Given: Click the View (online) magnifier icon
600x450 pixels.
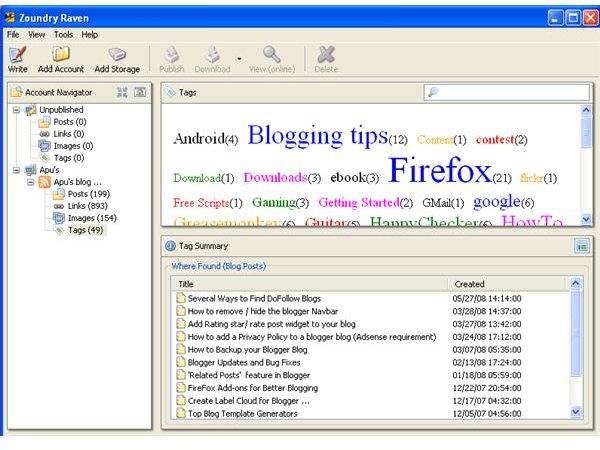Looking at the screenshot, I should [272, 55].
